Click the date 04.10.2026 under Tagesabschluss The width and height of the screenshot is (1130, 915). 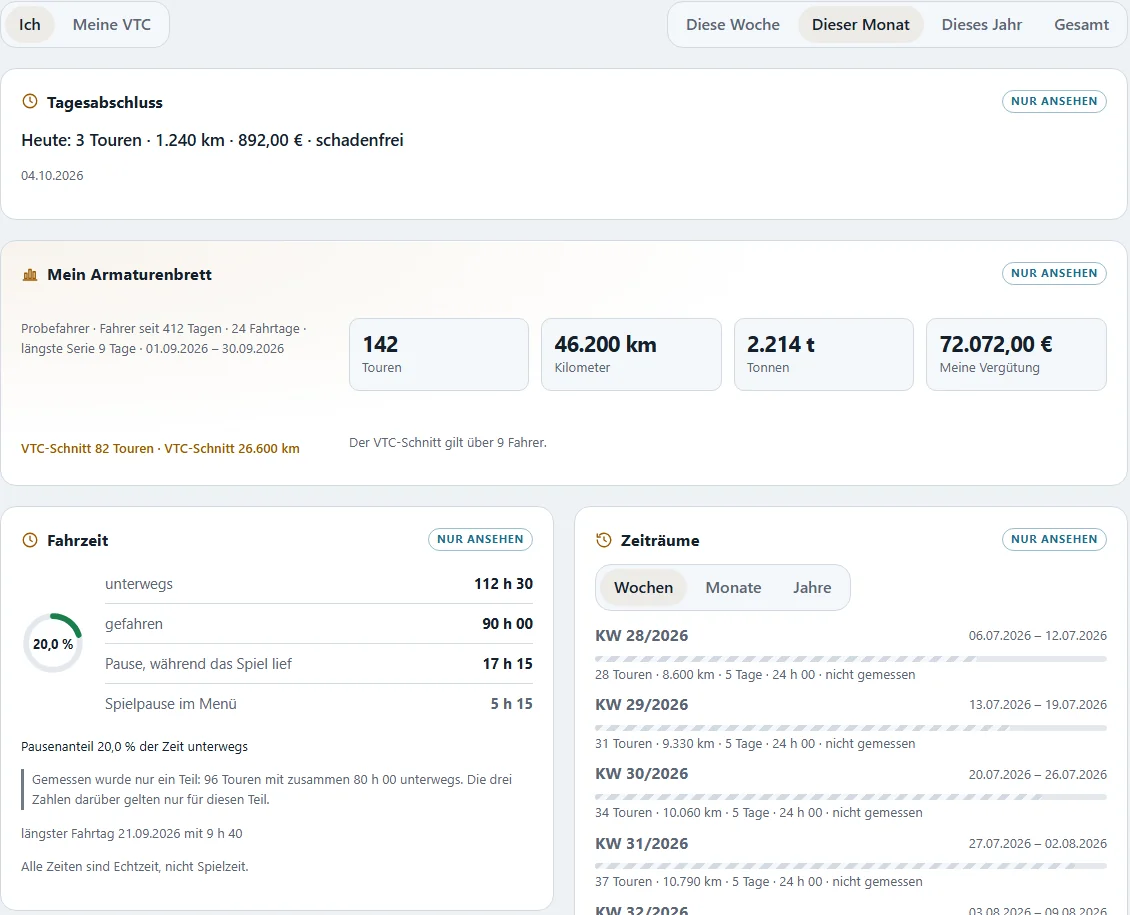pos(52,176)
